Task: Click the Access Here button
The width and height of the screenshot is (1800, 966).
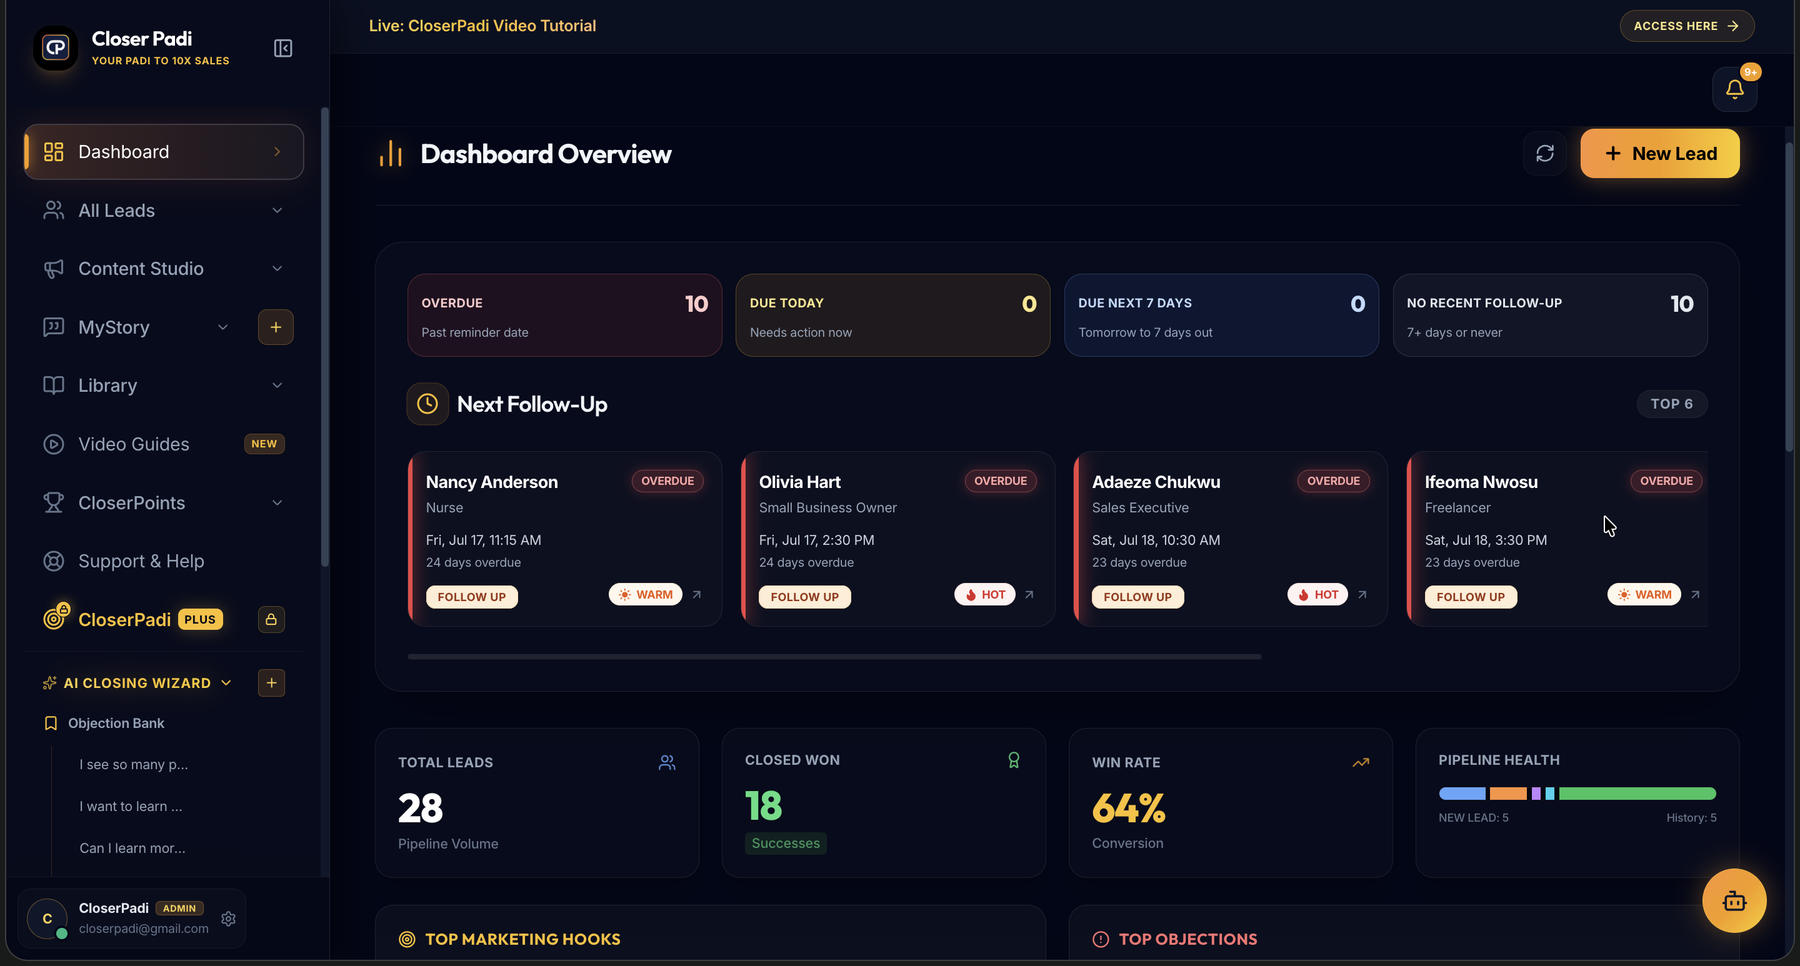Action: (x=1687, y=26)
